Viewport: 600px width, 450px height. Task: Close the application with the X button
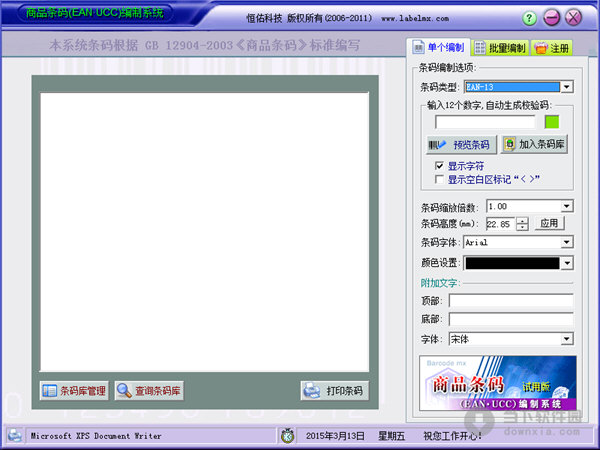(573, 18)
